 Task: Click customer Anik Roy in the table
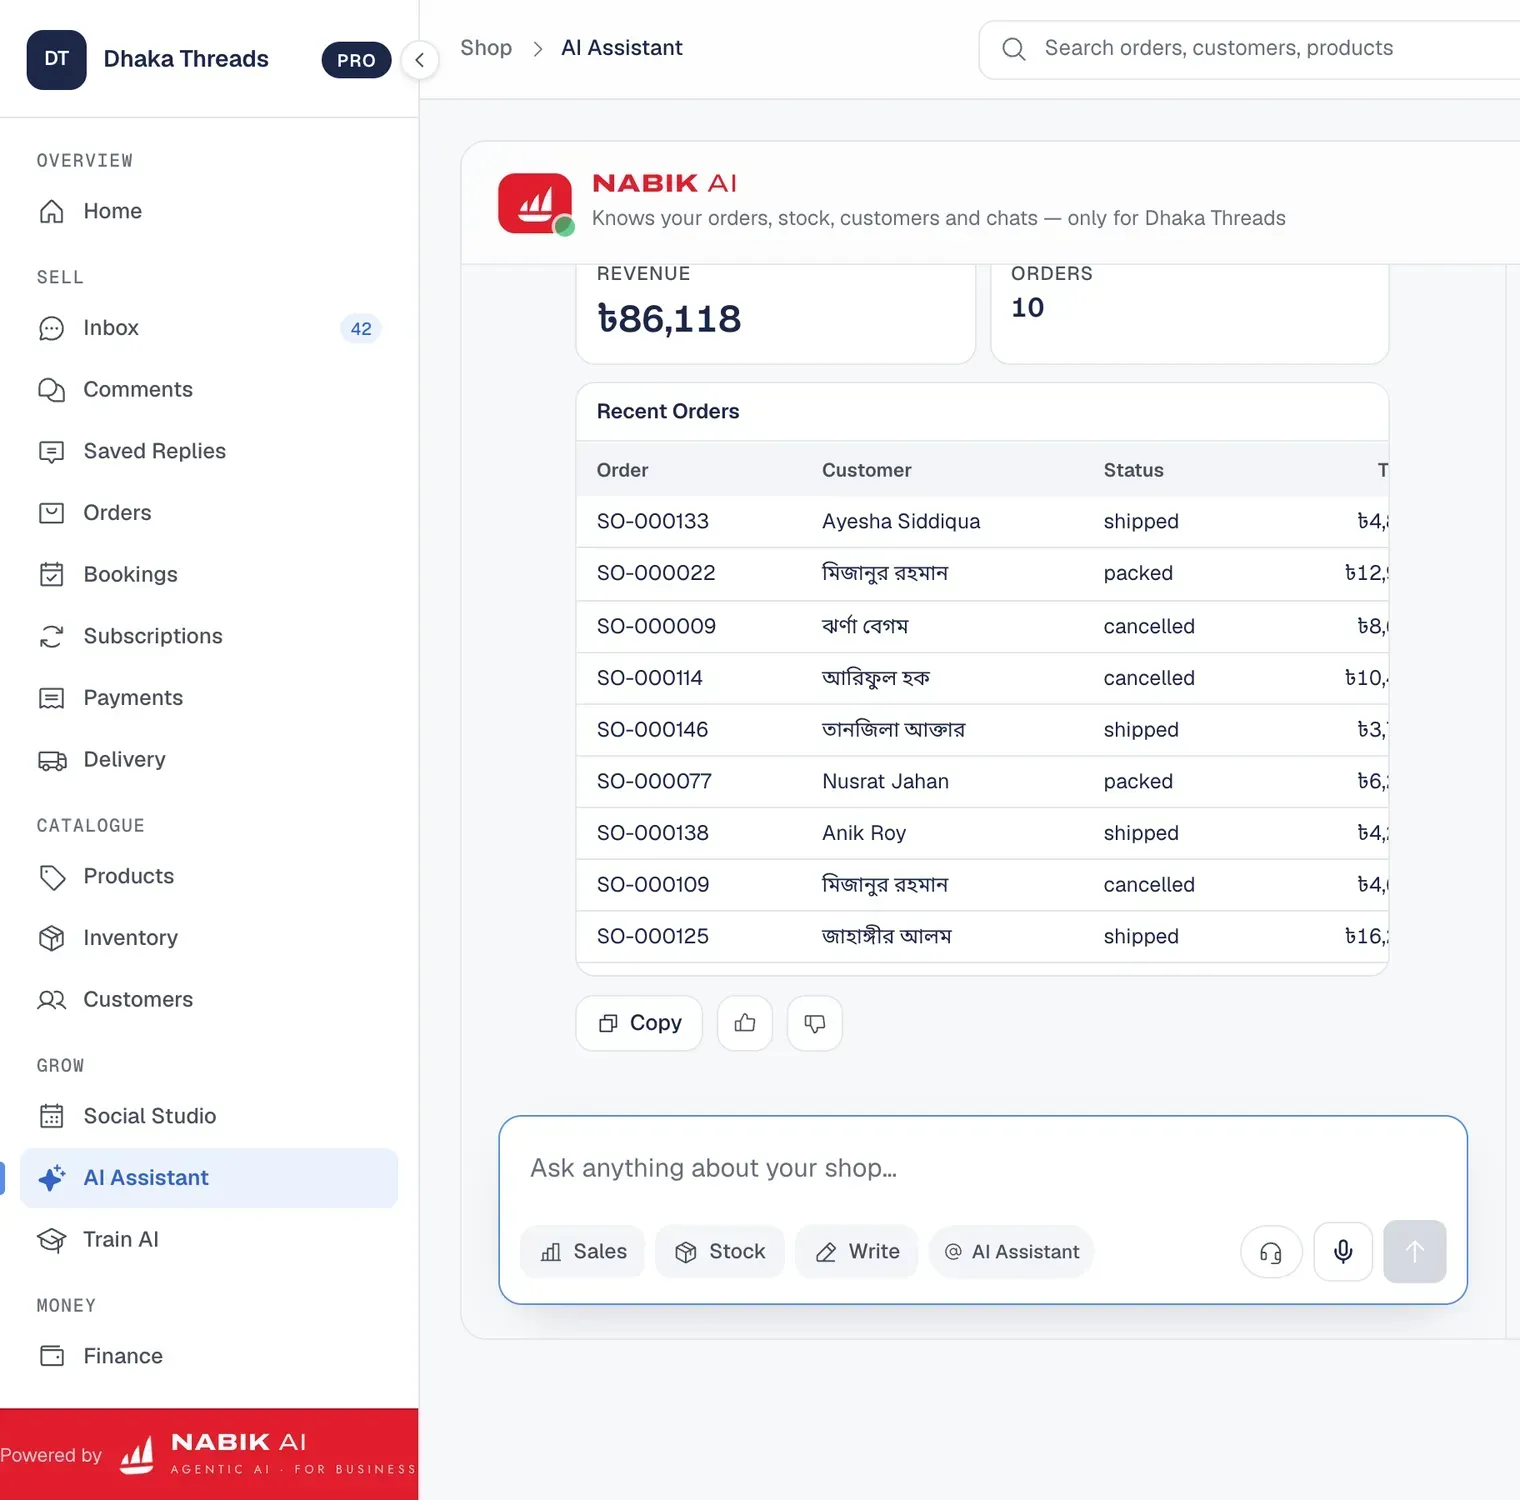(864, 834)
